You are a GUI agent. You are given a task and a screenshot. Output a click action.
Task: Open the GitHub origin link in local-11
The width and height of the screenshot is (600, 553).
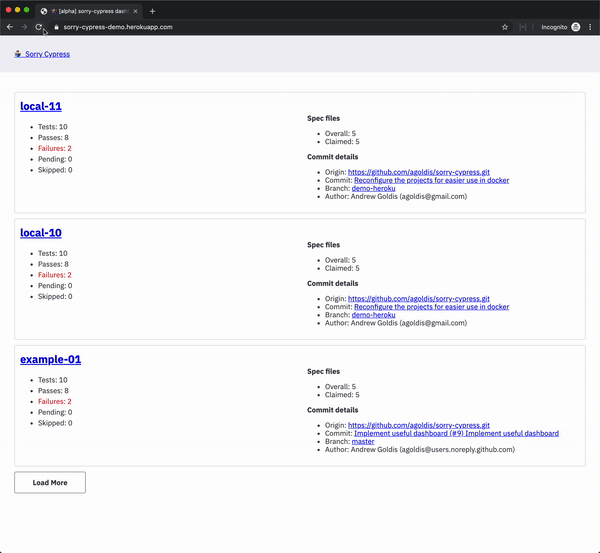[419, 172]
